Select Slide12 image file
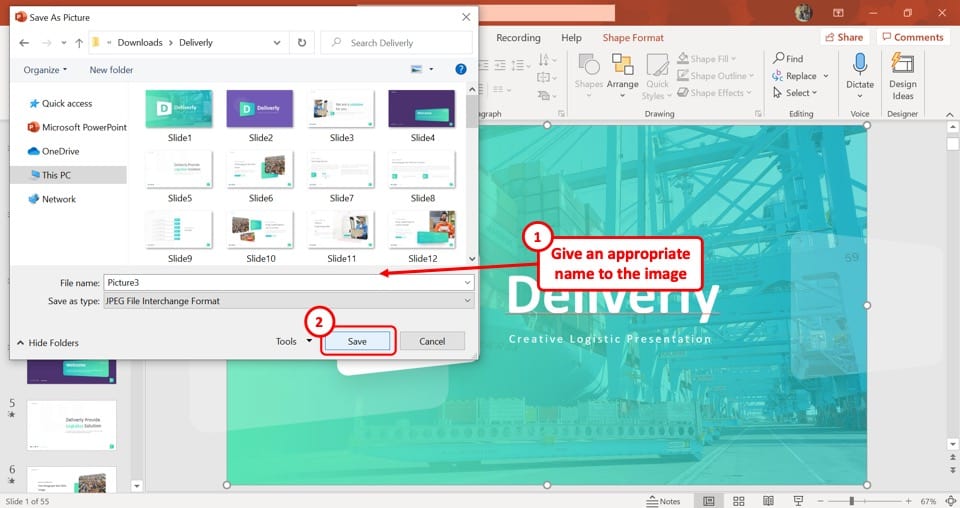This screenshot has width=960, height=508. [422, 237]
